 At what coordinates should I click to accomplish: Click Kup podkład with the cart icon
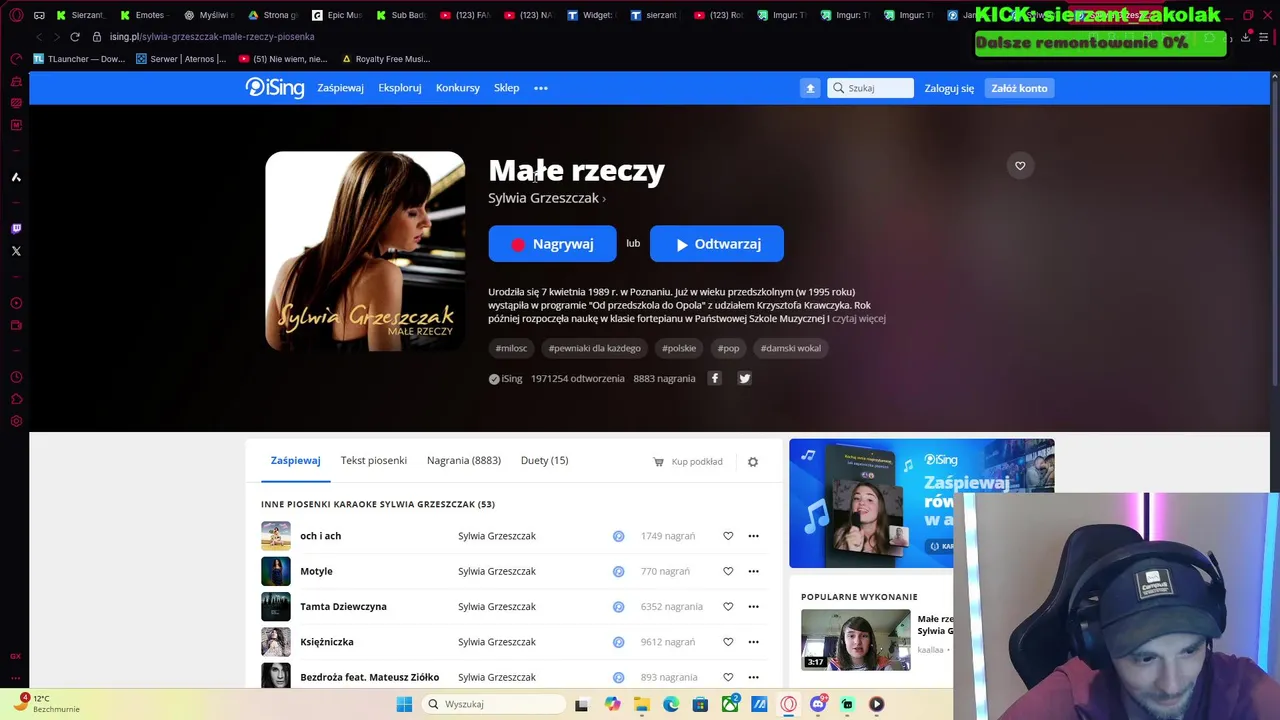pos(688,462)
